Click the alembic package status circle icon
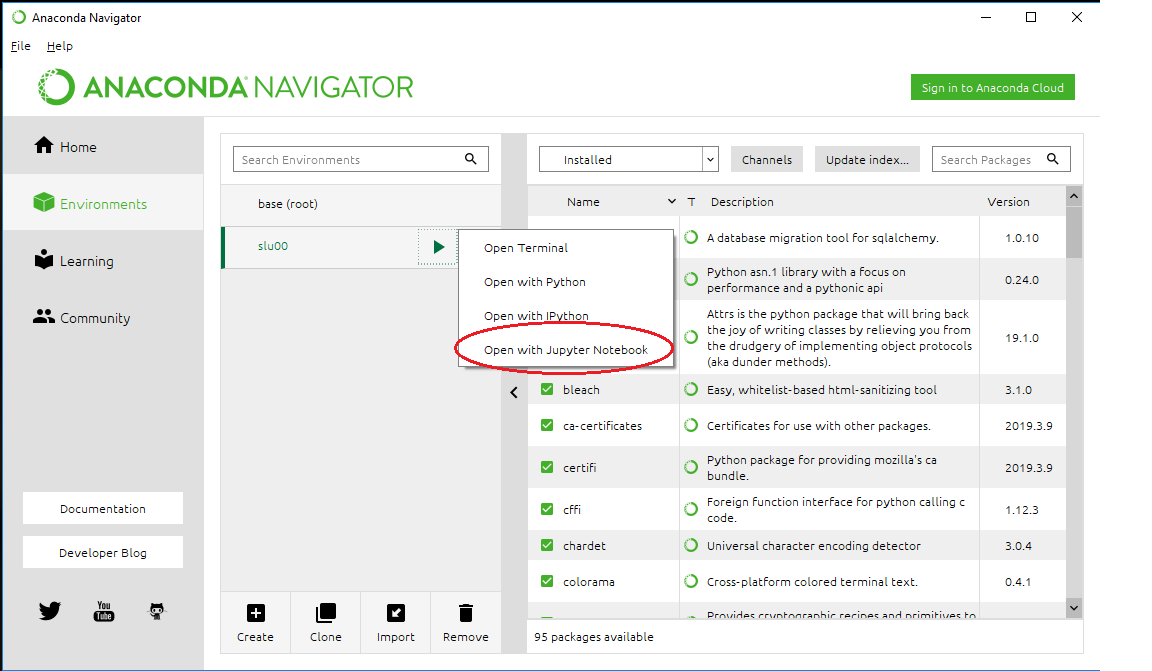 [x=691, y=237]
